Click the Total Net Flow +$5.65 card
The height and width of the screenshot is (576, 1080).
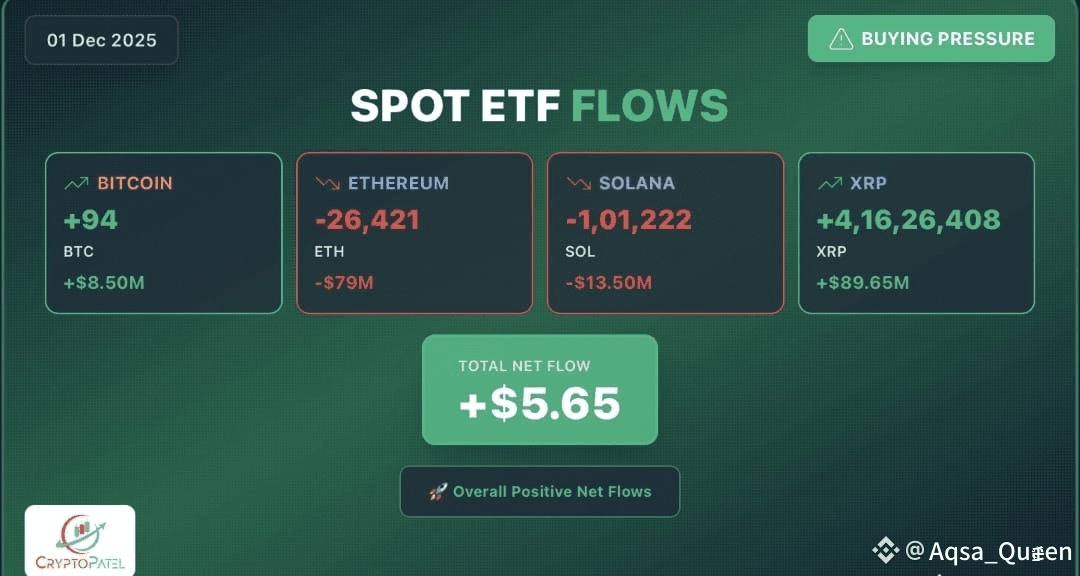(539, 390)
